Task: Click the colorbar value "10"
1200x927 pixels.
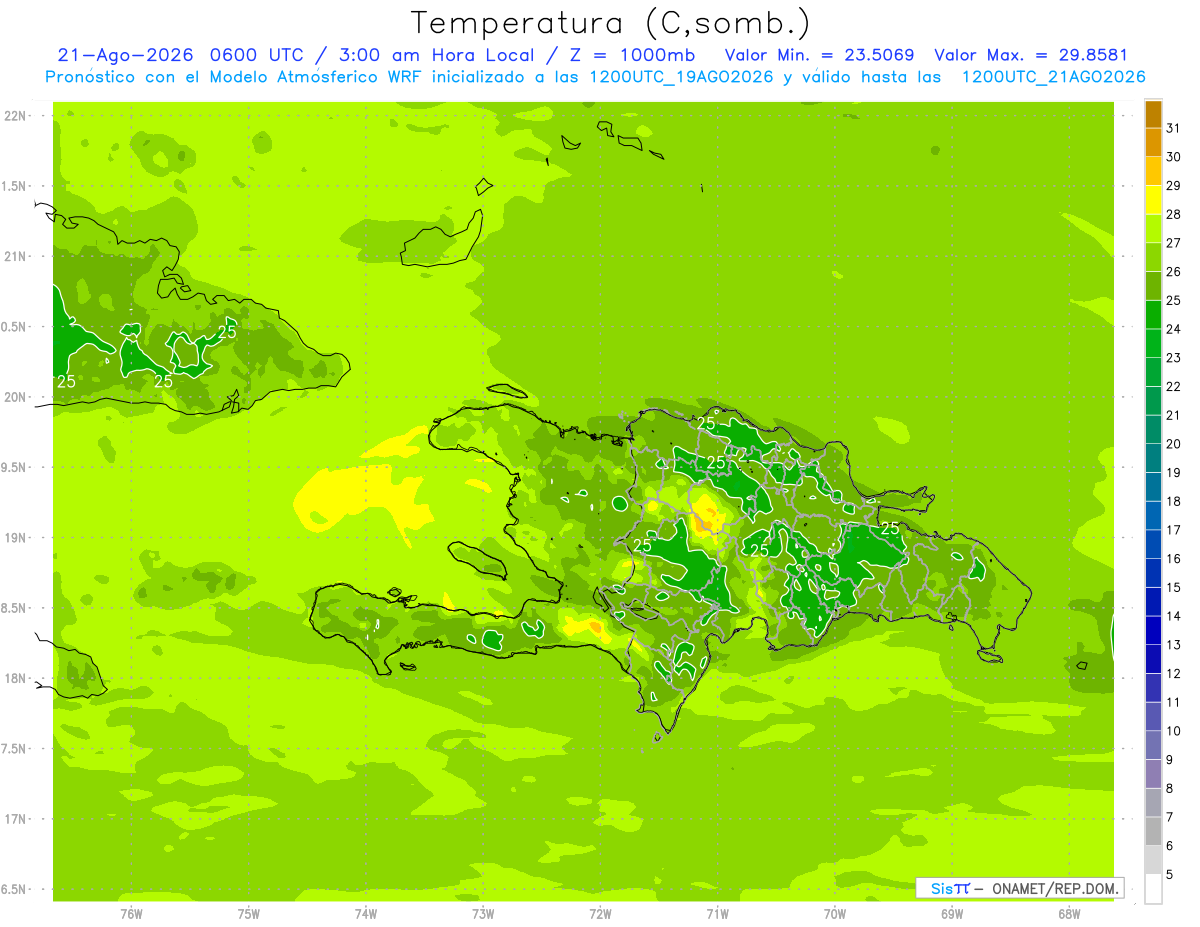Action: coord(1173,731)
